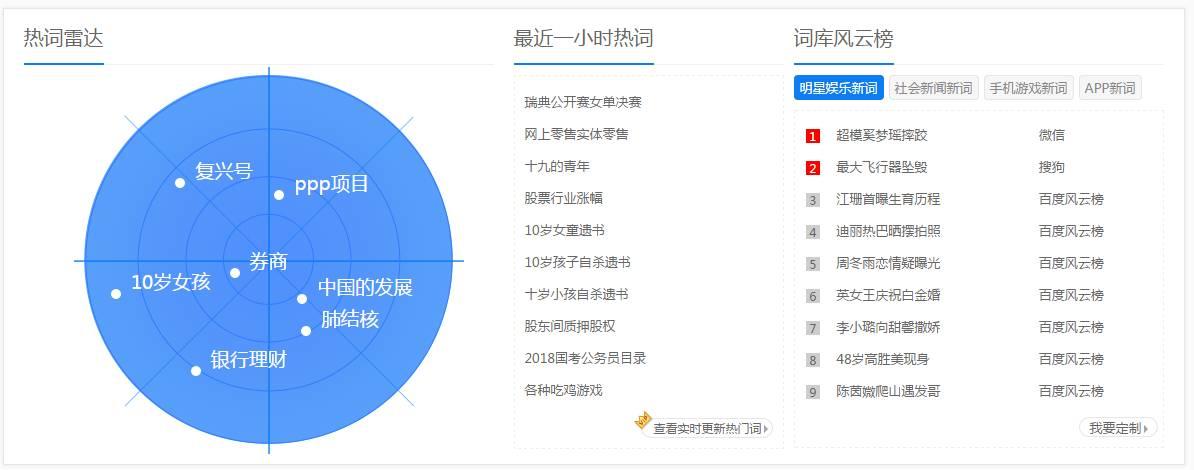
Task: Open the radar label 肺结核
Action: [350, 319]
